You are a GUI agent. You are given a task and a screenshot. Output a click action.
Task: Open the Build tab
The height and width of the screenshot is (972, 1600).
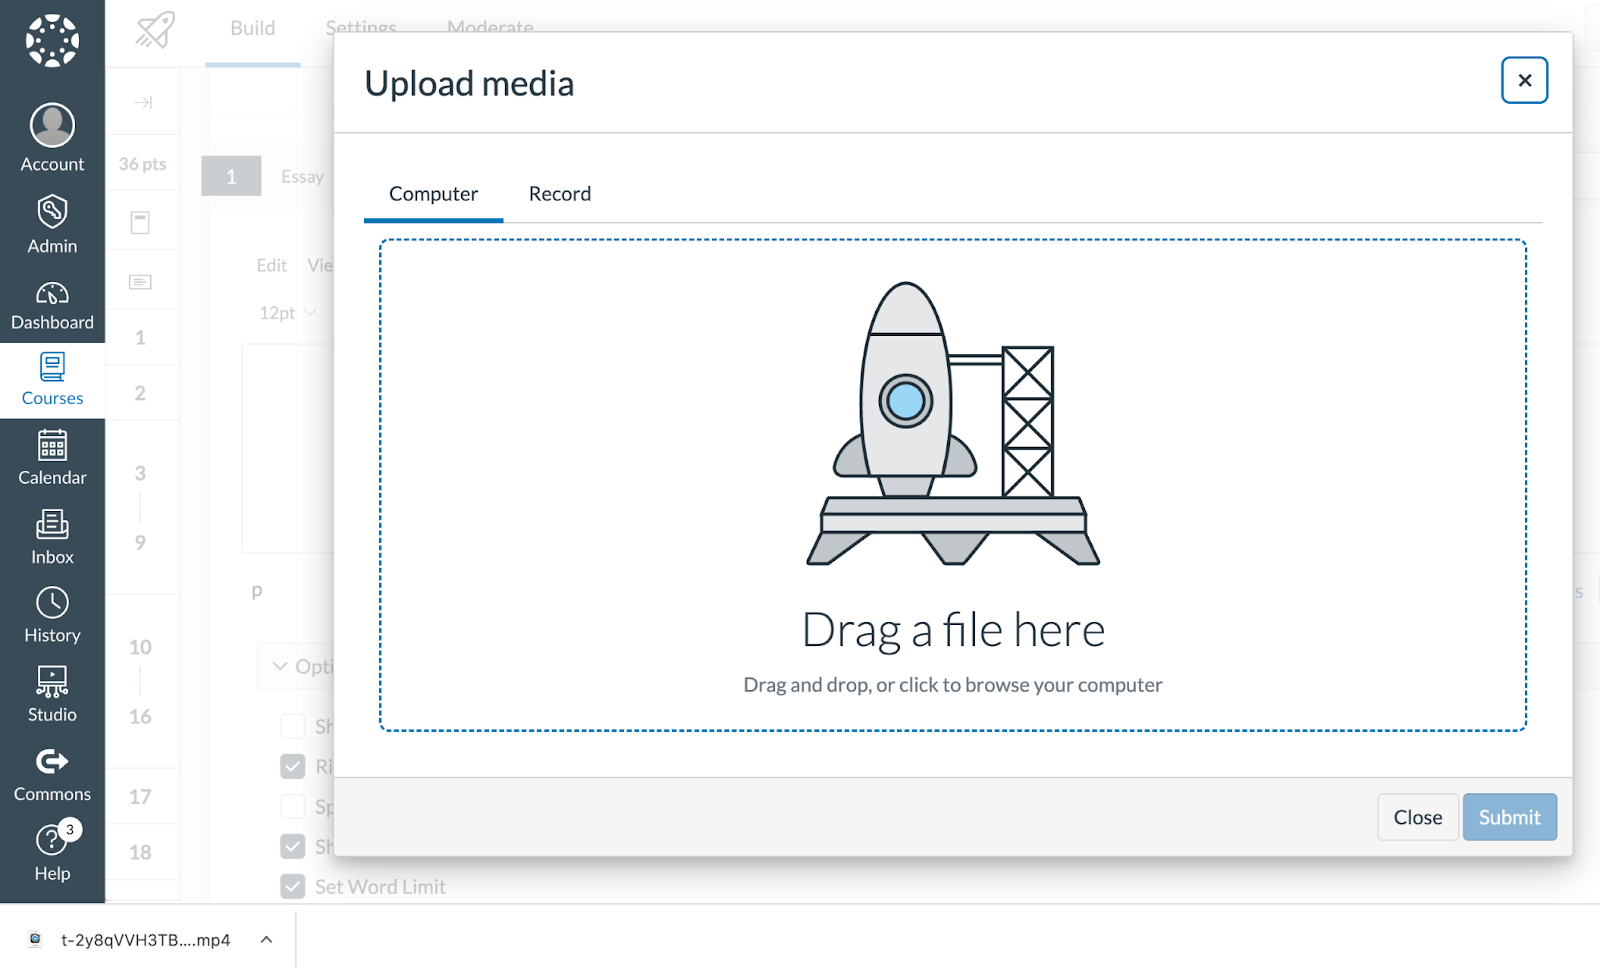pos(253,28)
